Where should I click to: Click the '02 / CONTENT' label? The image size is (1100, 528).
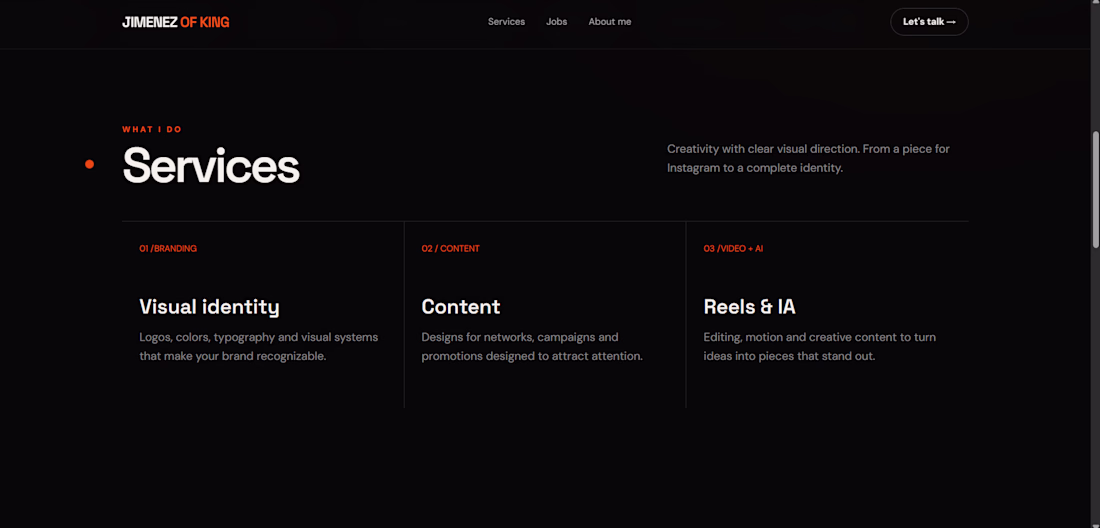pyautogui.click(x=450, y=248)
